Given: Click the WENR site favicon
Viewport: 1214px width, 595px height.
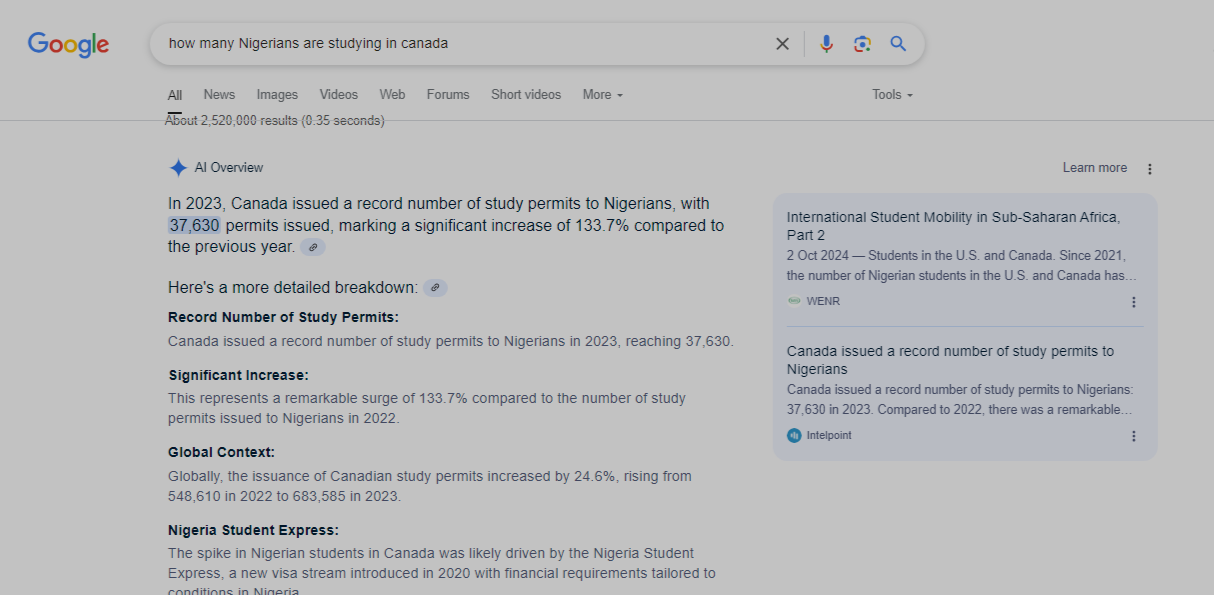Looking at the screenshot, I should click(x=795, y=301).
